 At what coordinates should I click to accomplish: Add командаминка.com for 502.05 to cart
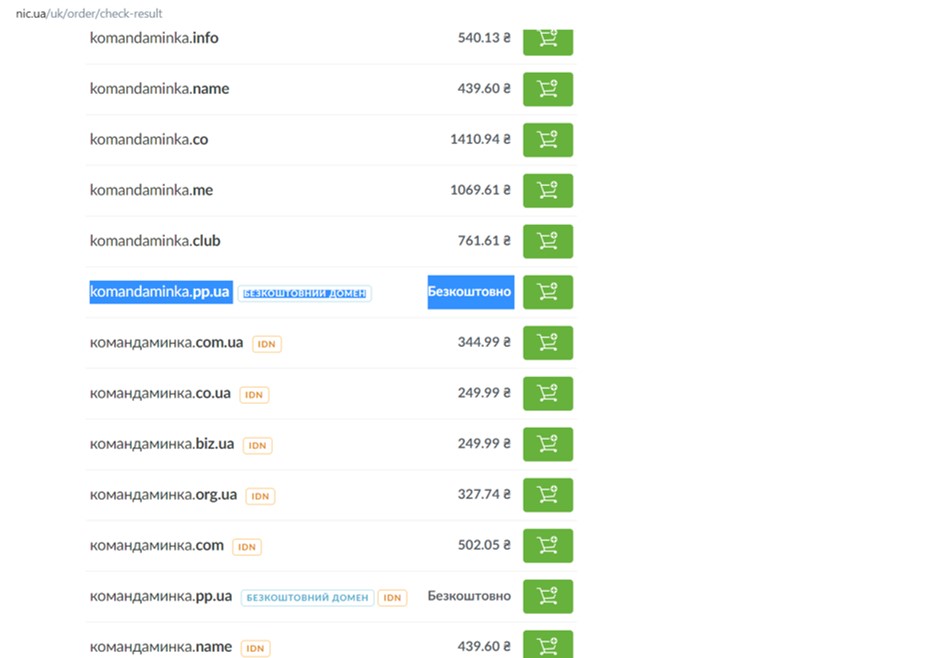click(x=547, y=546)
